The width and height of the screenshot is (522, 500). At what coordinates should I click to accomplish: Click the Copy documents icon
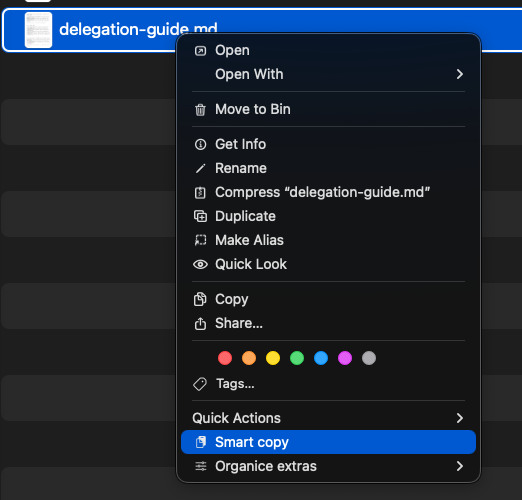200,299
